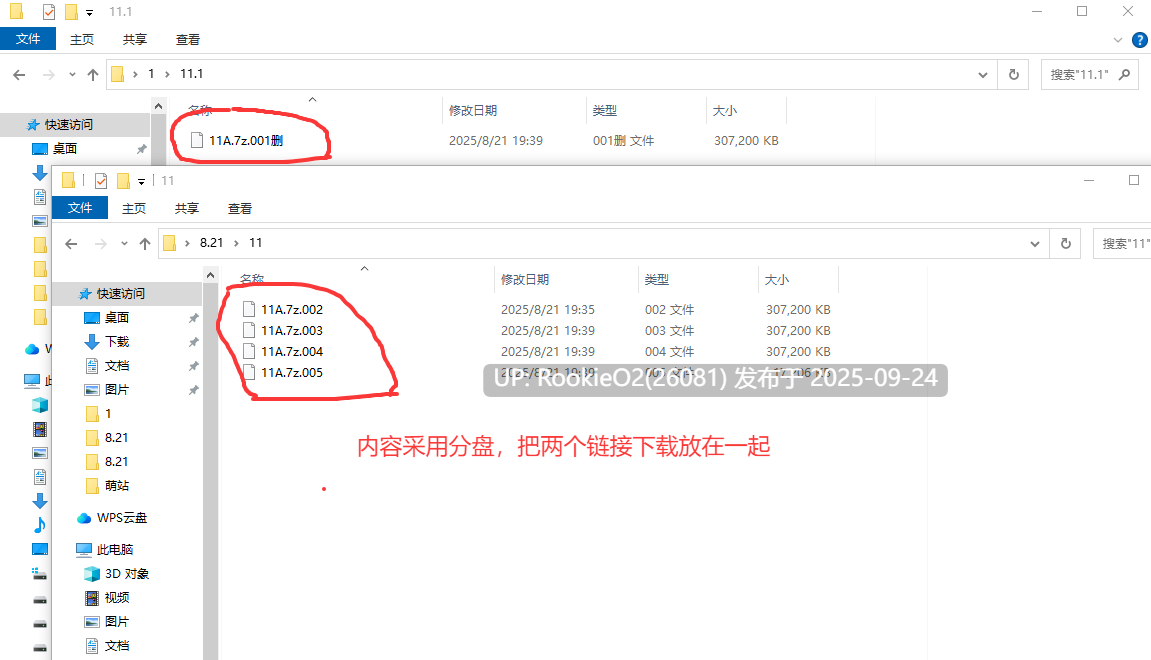Image resolution: width=1151 pixels, height=660 pixels.
Task: Open address bar history dropdown in 11 window
Action: click(x=1034, y=244)
